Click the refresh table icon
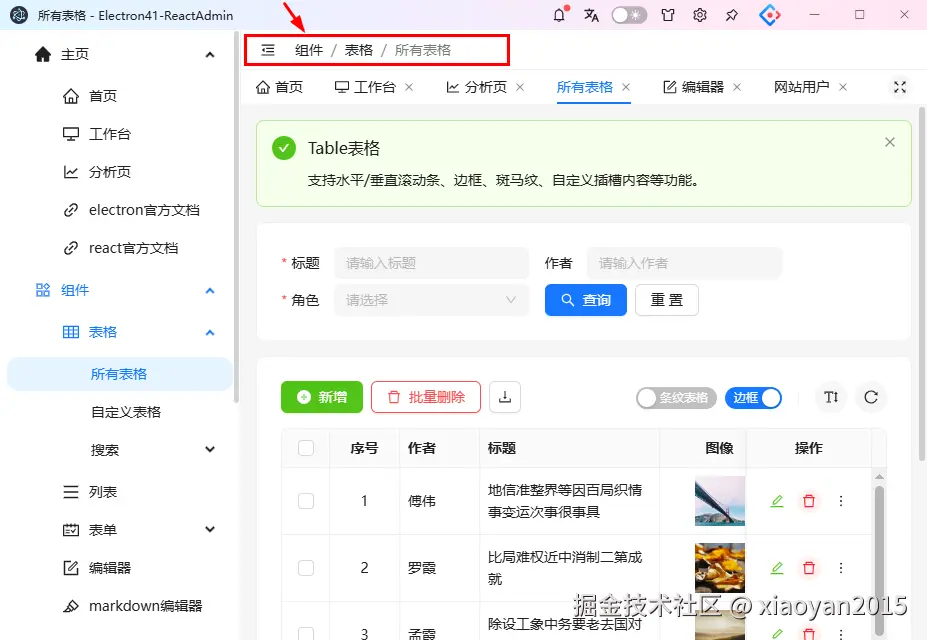The width and height of the screenshot is (927, 640). tap(871, 397)
